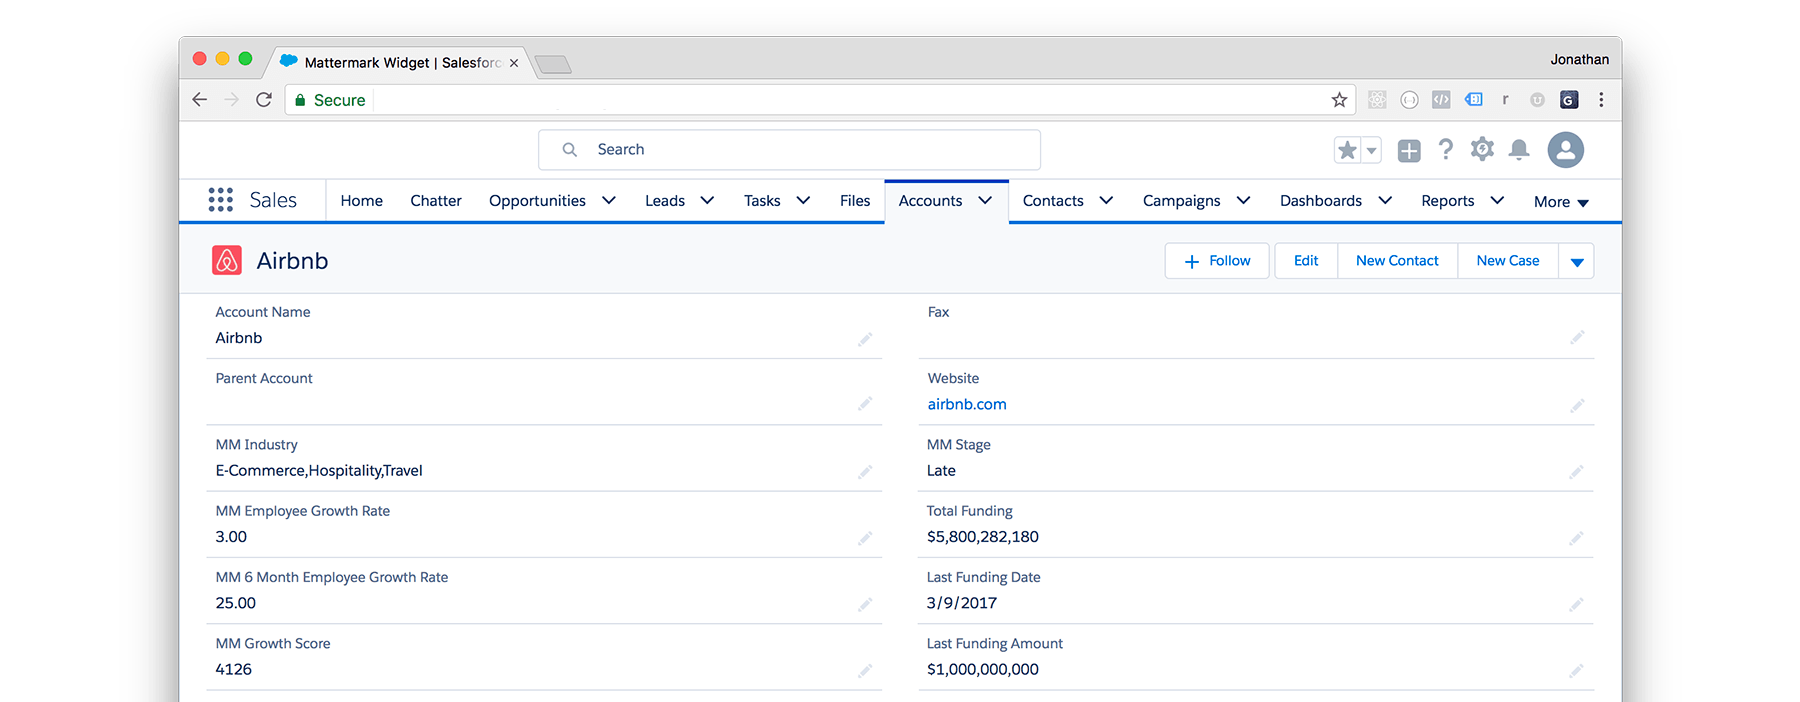The image size is (1800, 702).
Task: Expand the Reports tab chevron
Action: [x=1497, y=200]
